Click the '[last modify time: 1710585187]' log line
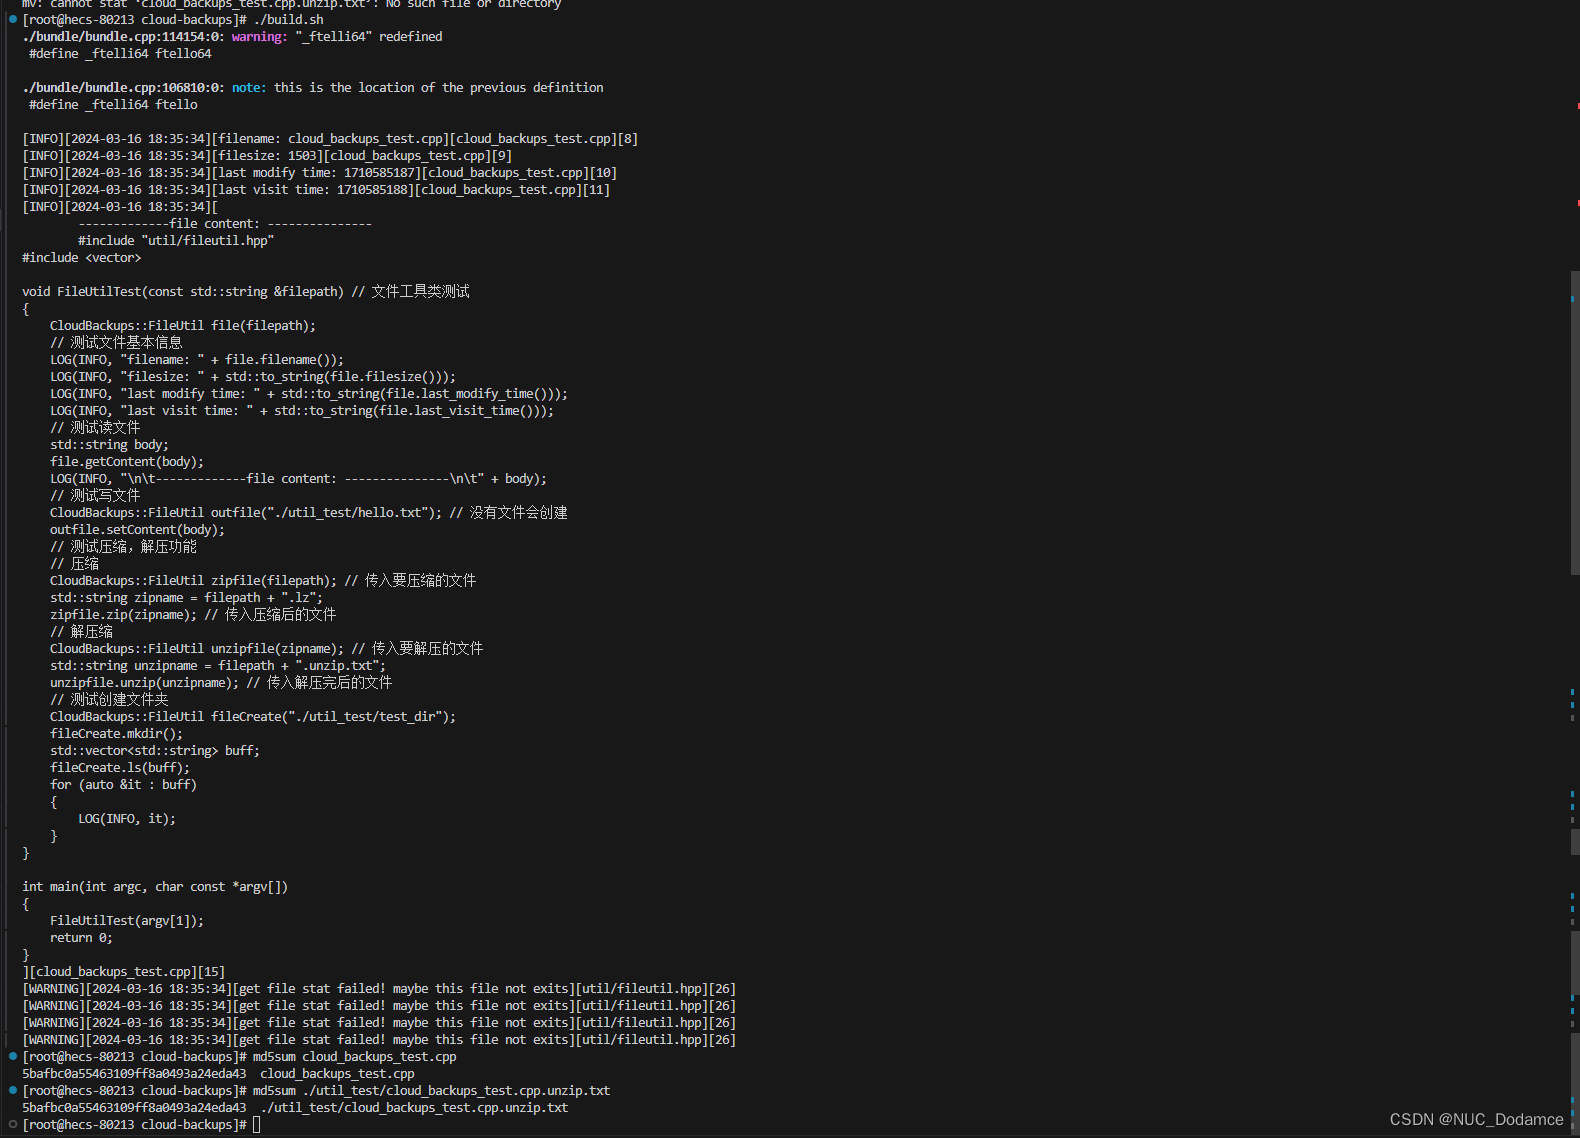This screenshot has height=1138, width=1580. tap(320, 172)
